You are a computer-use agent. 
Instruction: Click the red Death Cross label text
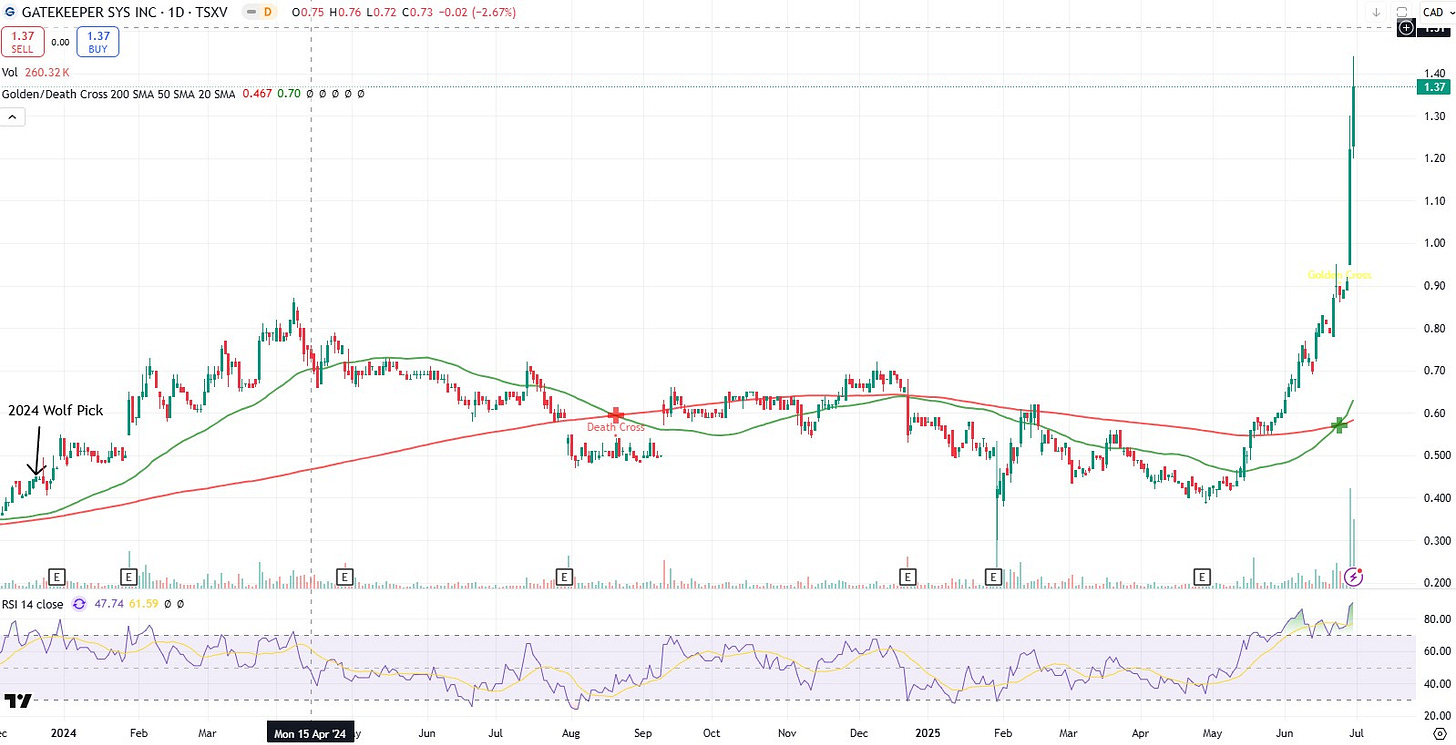[616, 427]
